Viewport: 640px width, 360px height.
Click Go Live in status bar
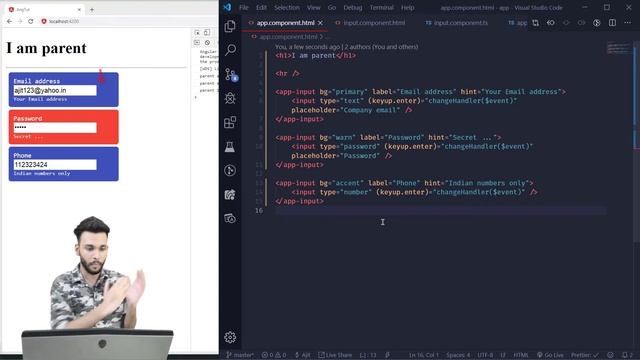(550, 355)
